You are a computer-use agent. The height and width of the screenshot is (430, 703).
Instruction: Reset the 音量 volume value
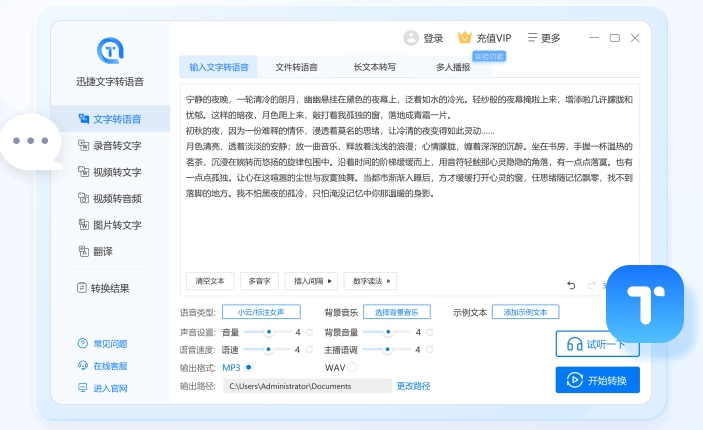tap(309, 332)
